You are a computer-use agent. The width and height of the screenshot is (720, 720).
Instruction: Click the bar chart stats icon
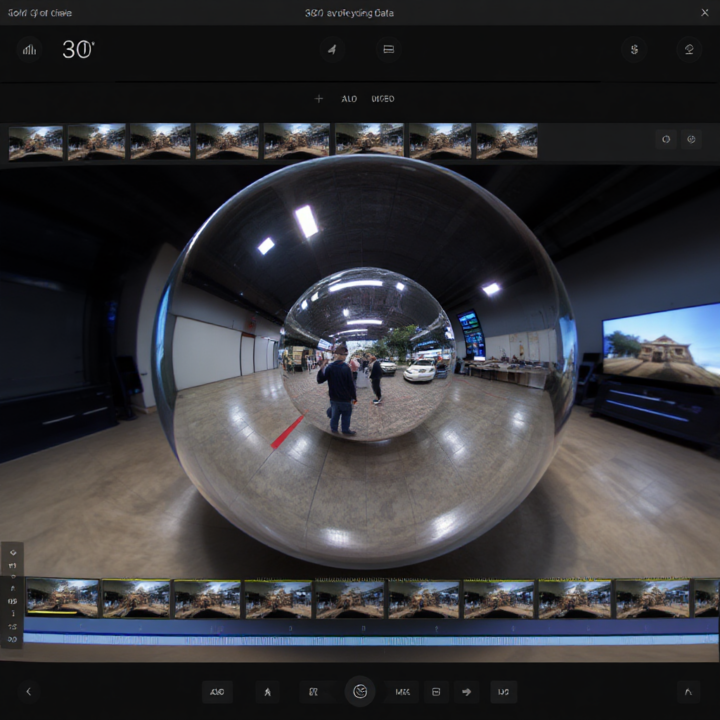coord(30,49)
